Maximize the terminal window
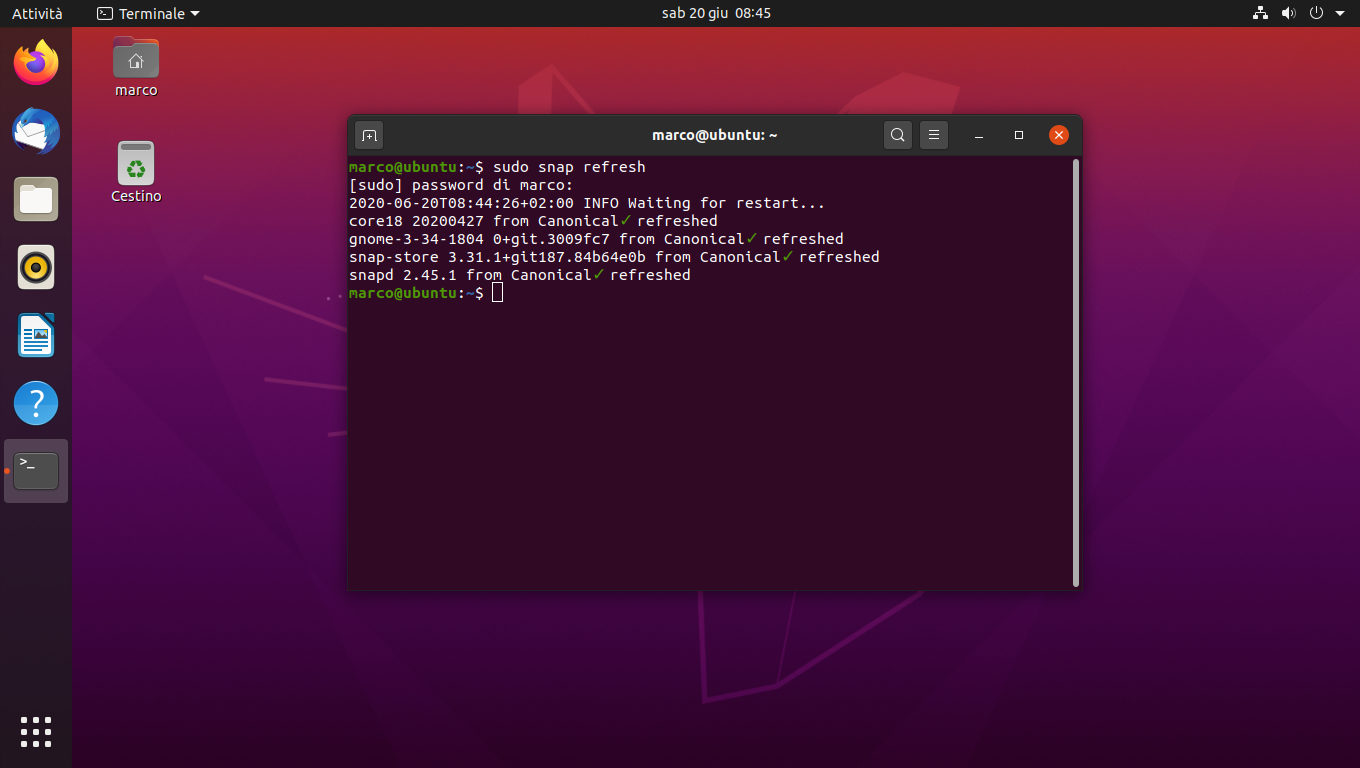 tap(1019, 135)
